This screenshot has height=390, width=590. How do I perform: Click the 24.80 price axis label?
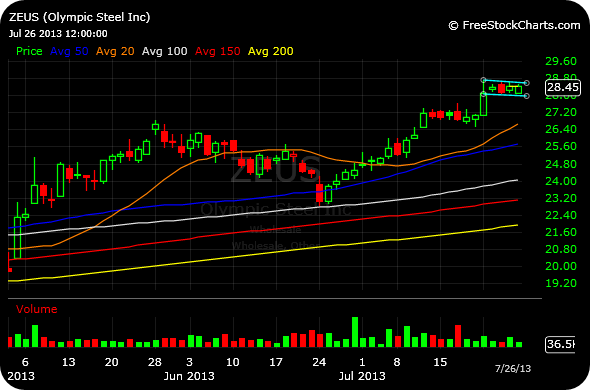(561, 164)
